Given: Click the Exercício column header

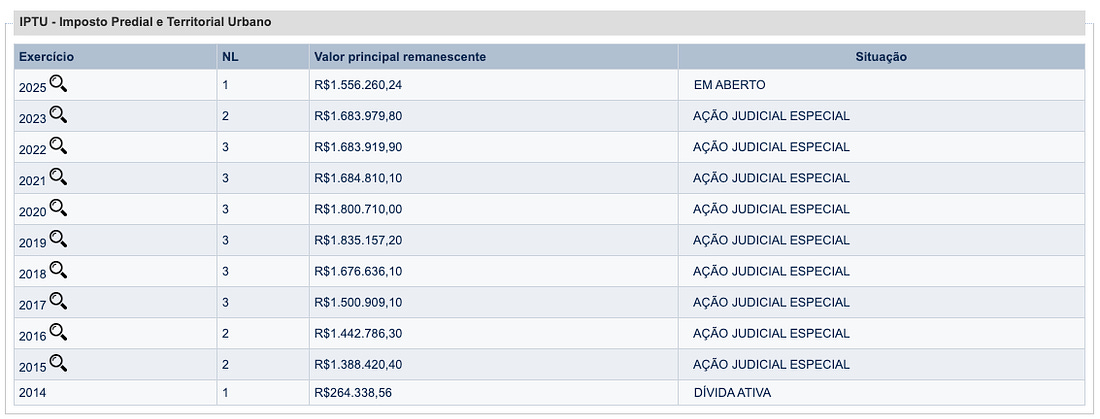Looking at the screenshot, I should tap(46, 57).
